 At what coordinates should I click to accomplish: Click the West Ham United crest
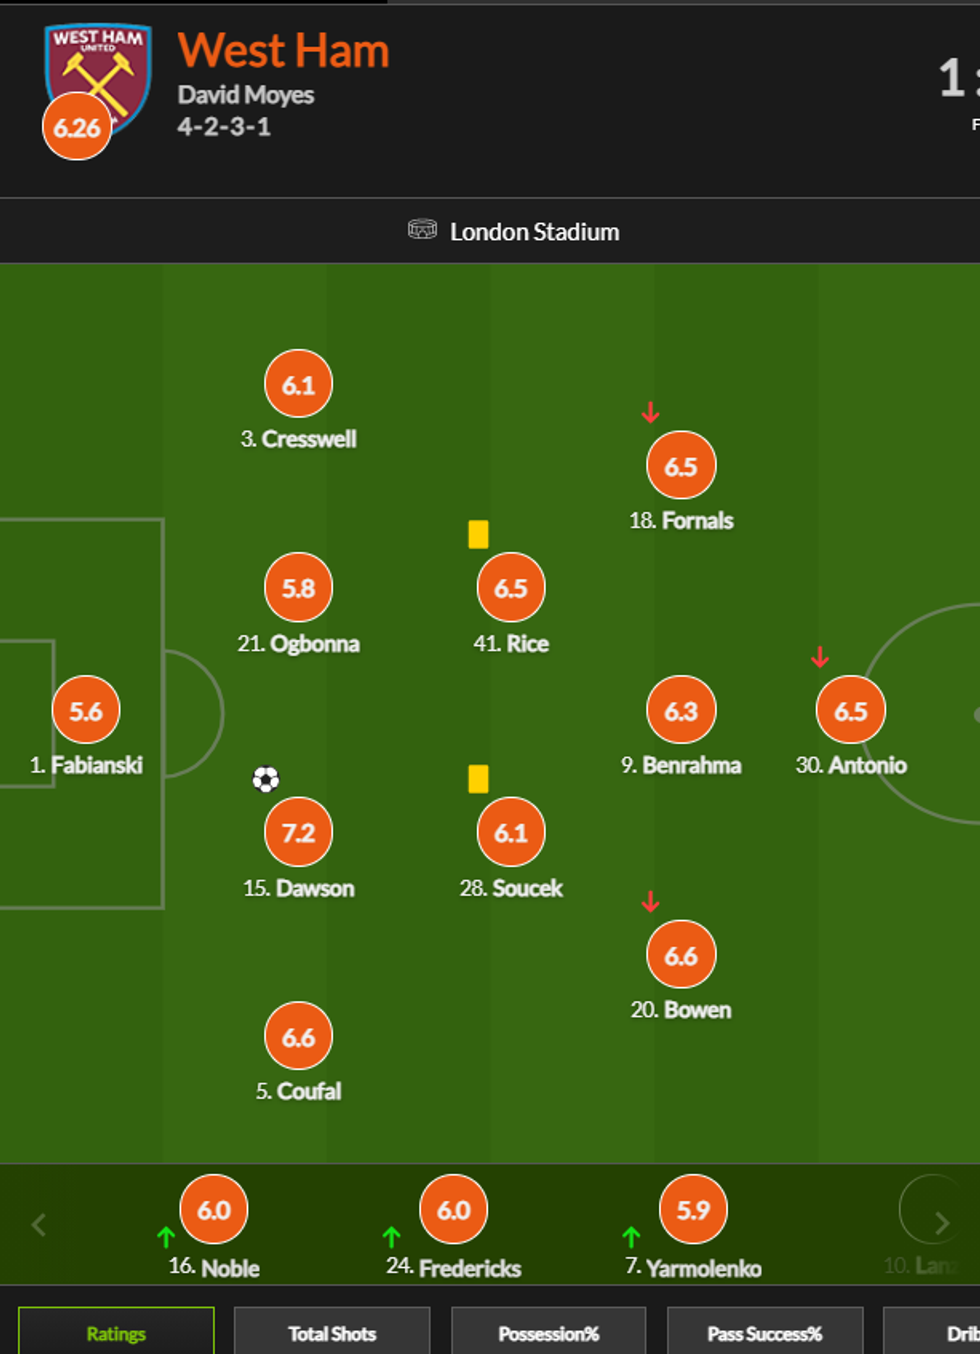98,68
